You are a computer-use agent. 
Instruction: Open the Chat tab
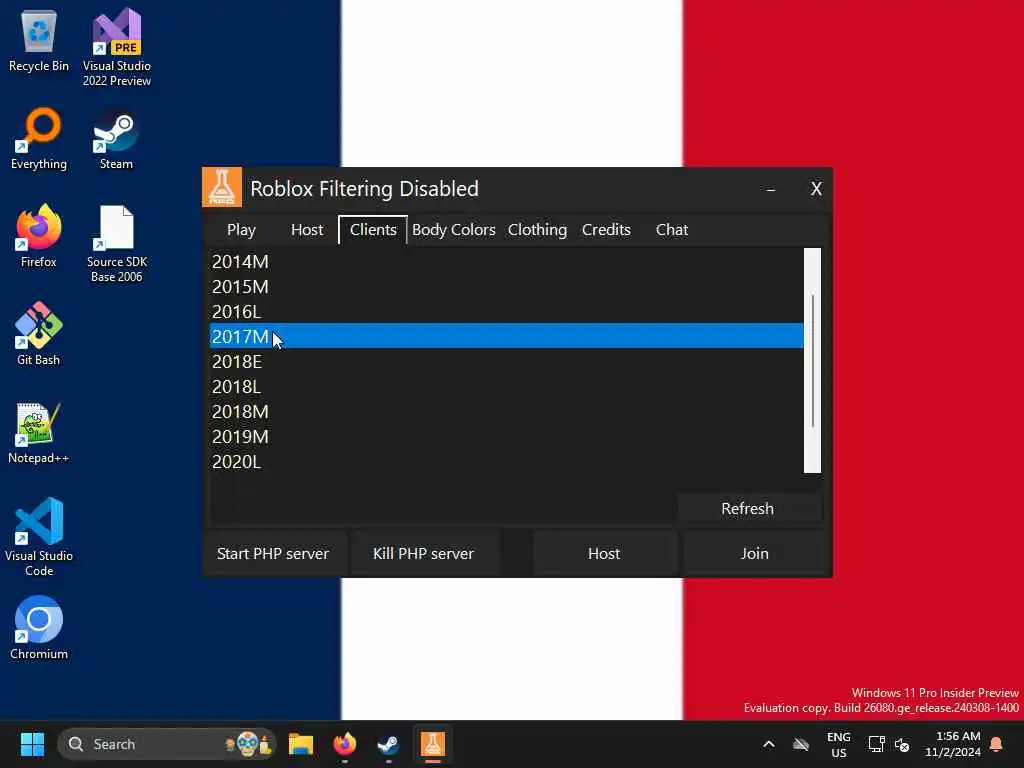[672, 230]
